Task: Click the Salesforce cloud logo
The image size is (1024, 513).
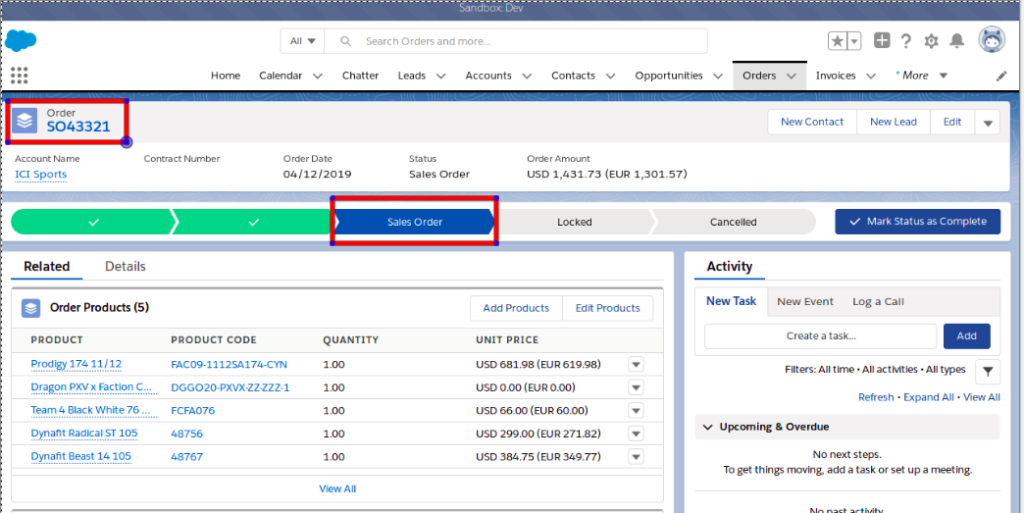Action: [x=21, y=41]
